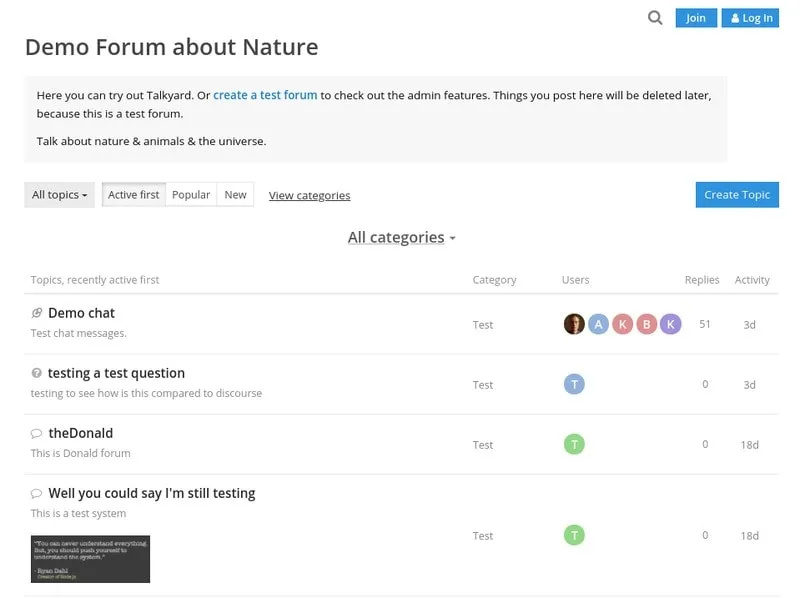Click the blue 'A' user avatar
Image resolution: width=800 pixels, height=598 pixels.
pos(598,324)
